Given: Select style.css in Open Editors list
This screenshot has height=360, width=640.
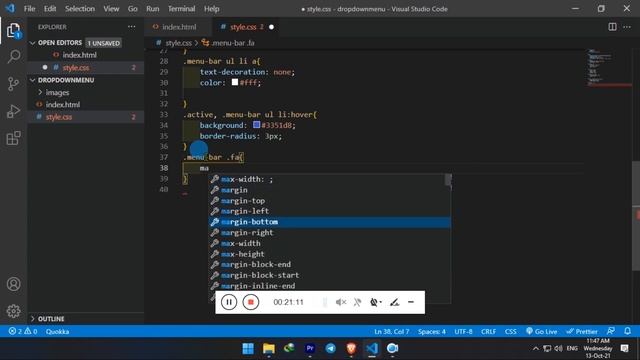Looking at the screenshot, I should [76, 68].
